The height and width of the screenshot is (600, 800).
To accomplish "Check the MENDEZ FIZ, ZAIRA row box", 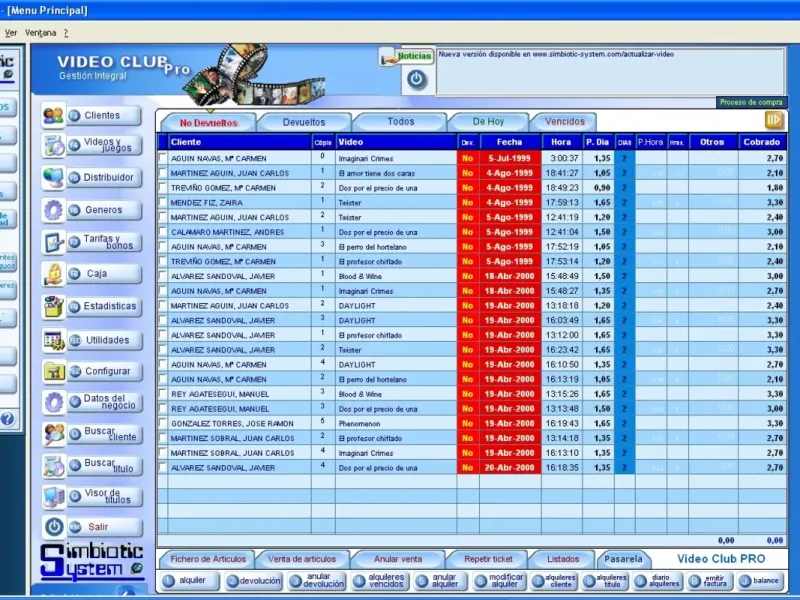I will [x=162, y=203].
